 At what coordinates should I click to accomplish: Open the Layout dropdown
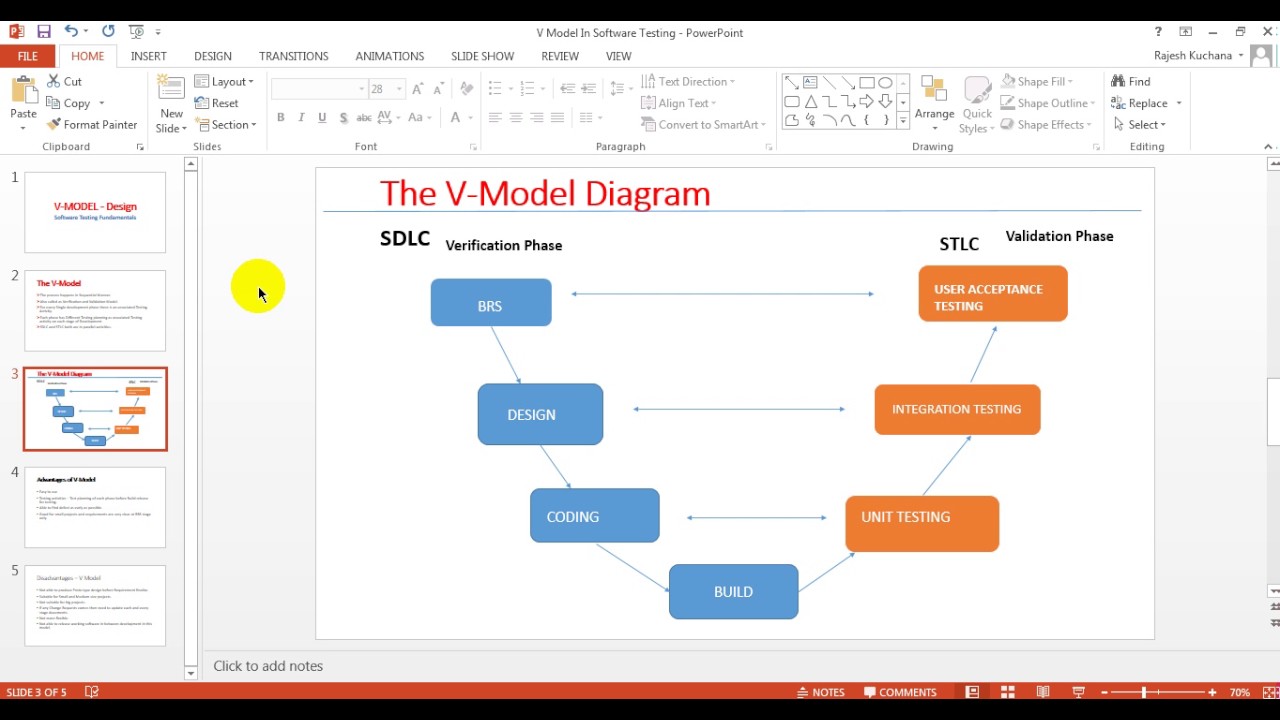point(224,81)
